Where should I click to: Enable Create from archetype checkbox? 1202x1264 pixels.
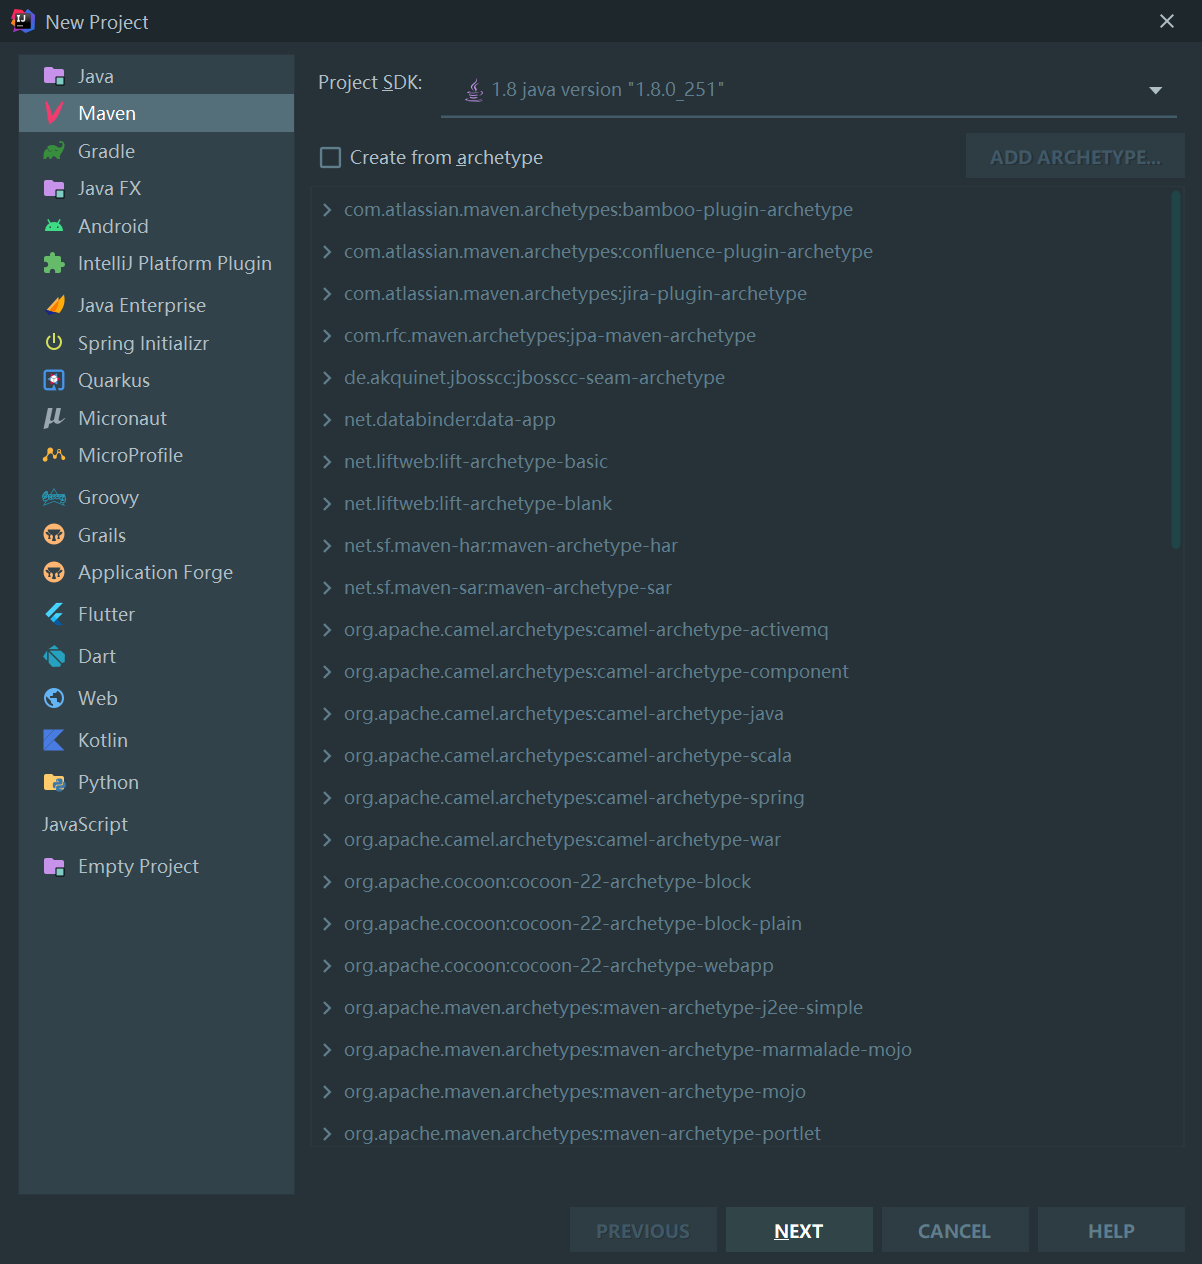330,157
